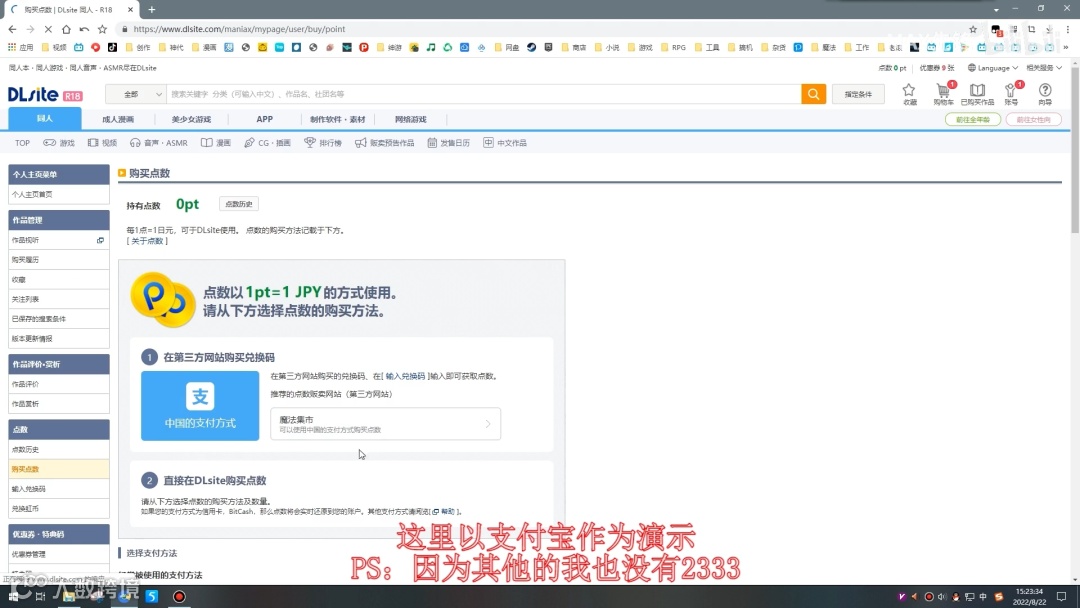This screenshot has width=1080, height=608.
Task: Open 点数历史 in sidebar
Action: (x=59, y=450)
